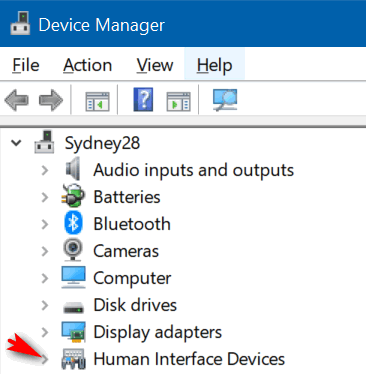The width and height of the screenshot is (366, 374).
Task: Select the 'Bluetooth' label
Action: [132, 224]
